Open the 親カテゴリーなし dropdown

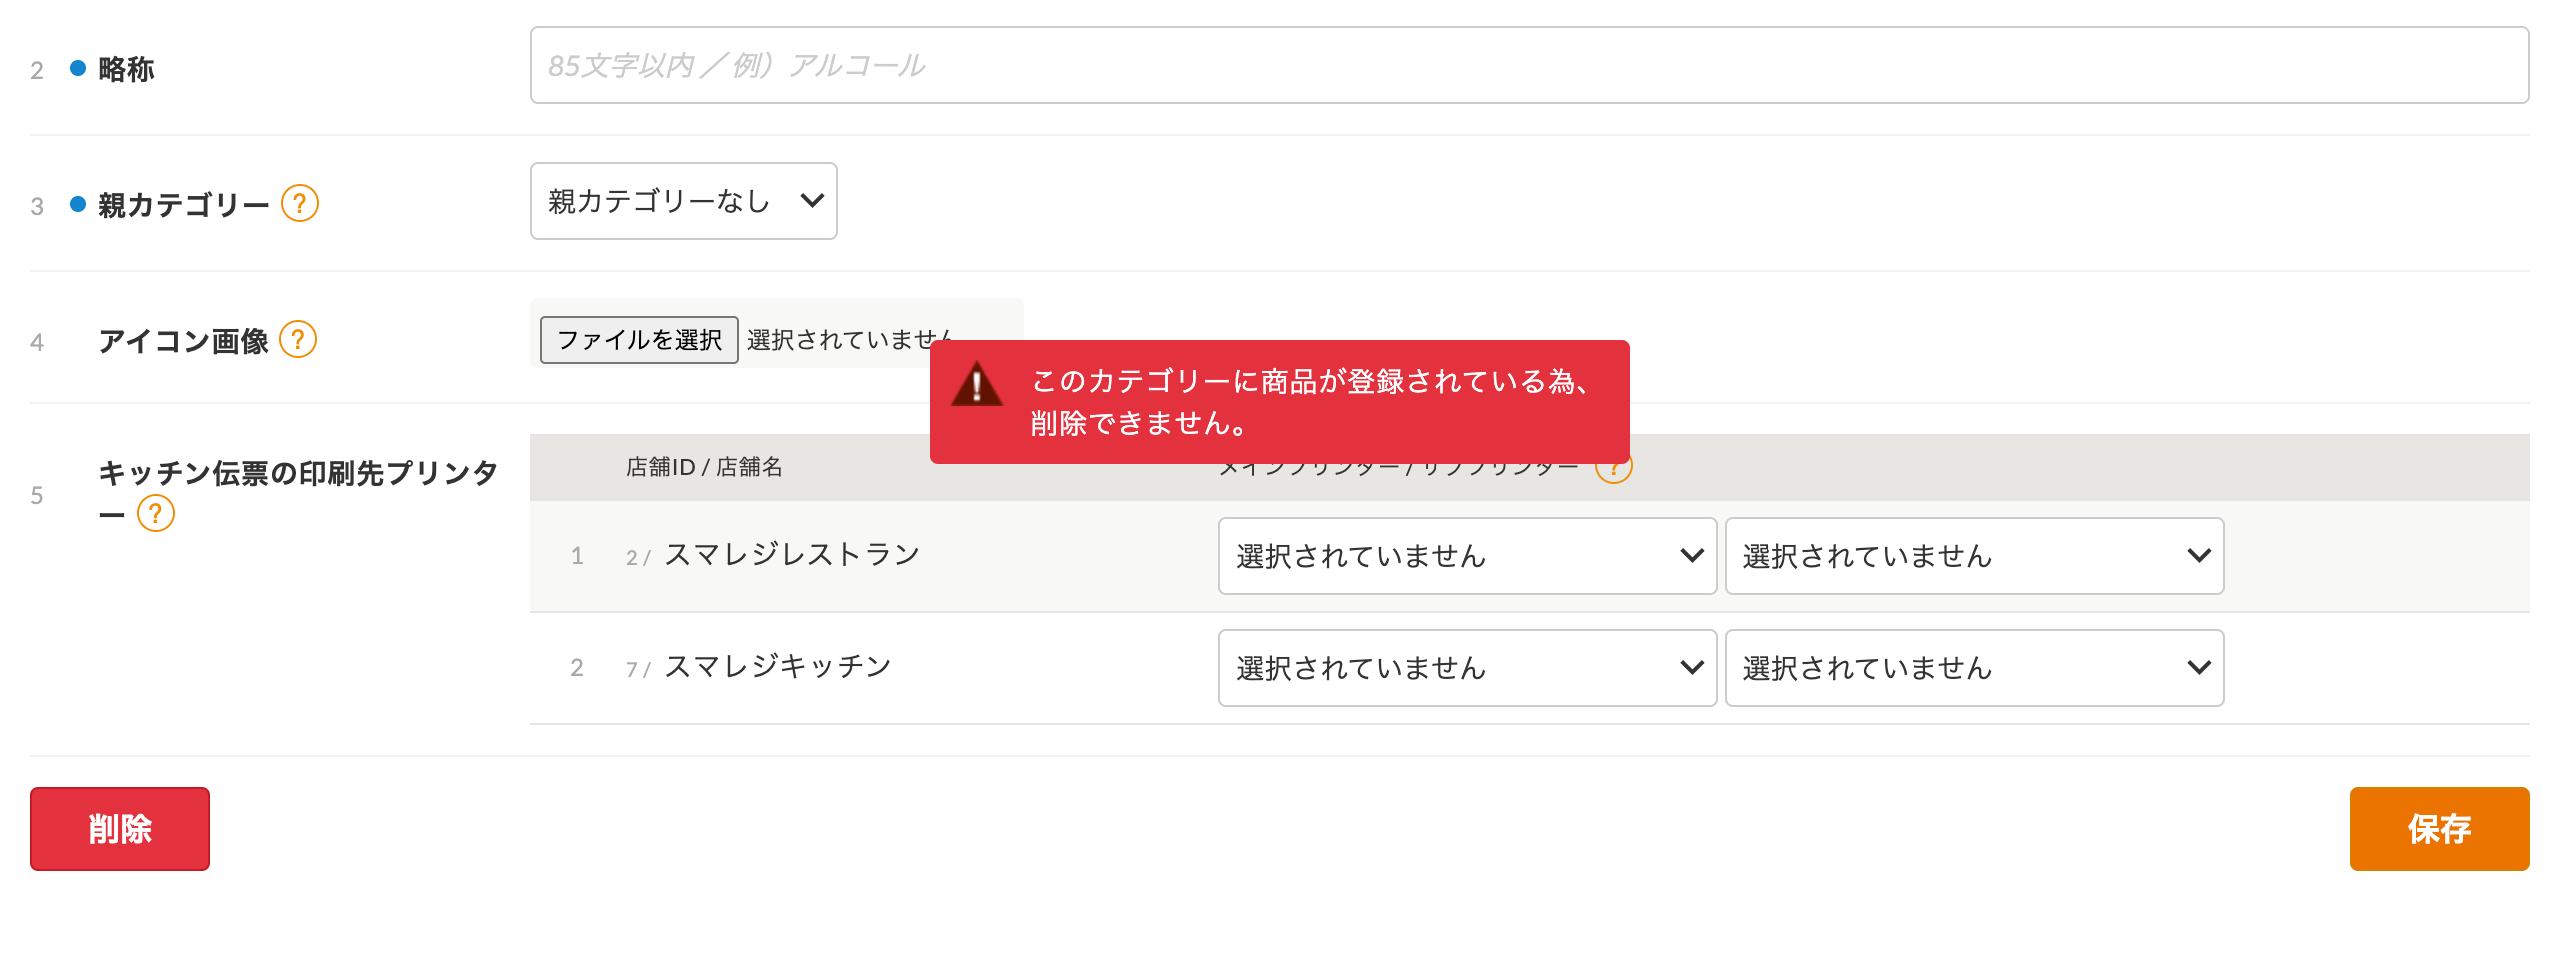pyautogui.click(x=684, y=201)
